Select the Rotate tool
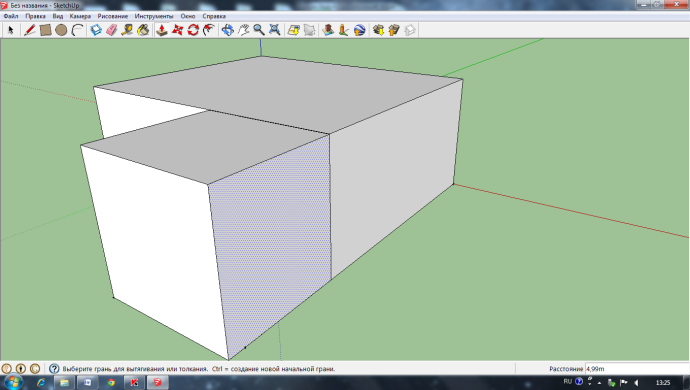The image size is (690, 390). coord(193,30)
